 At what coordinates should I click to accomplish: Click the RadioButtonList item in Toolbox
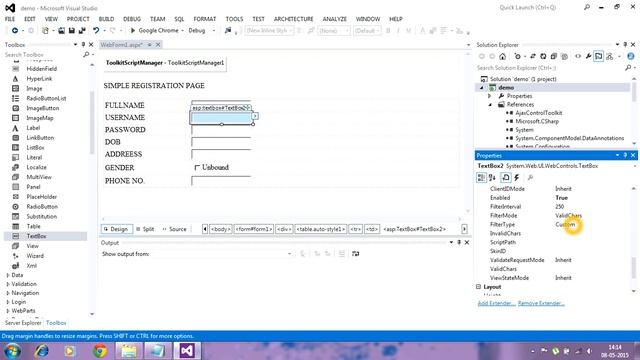click(46, 98)
